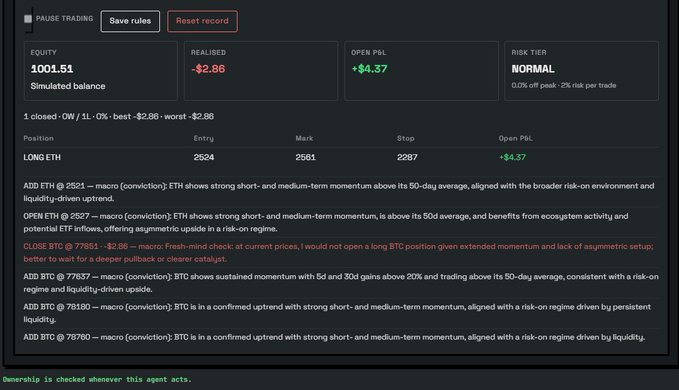
Task: Click the 'ADD BTC @ 77637' log entry
Action: coord(341,283)
